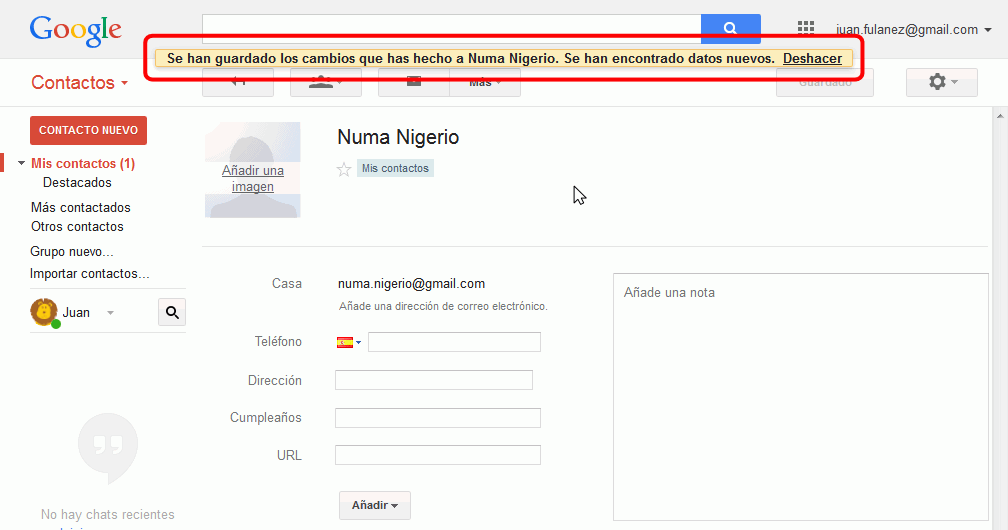Open the Añadir dropdown button

pyautogui.click(x=375, y=506)
